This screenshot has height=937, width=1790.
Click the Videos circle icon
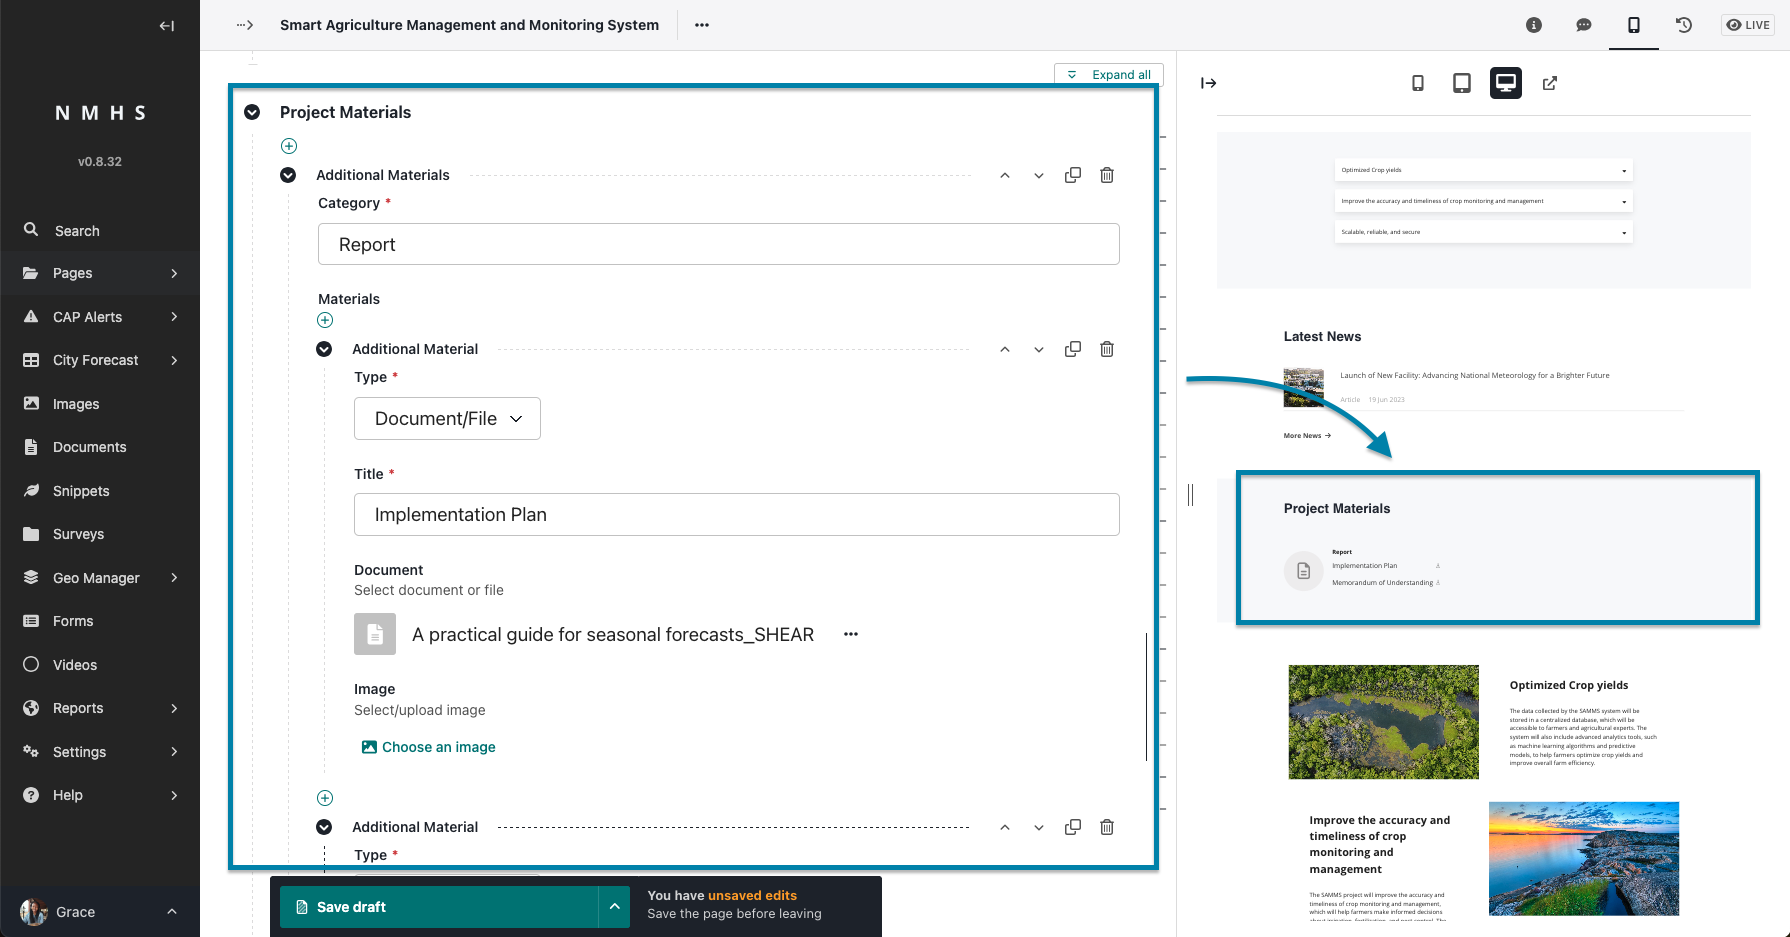(31, 665)
